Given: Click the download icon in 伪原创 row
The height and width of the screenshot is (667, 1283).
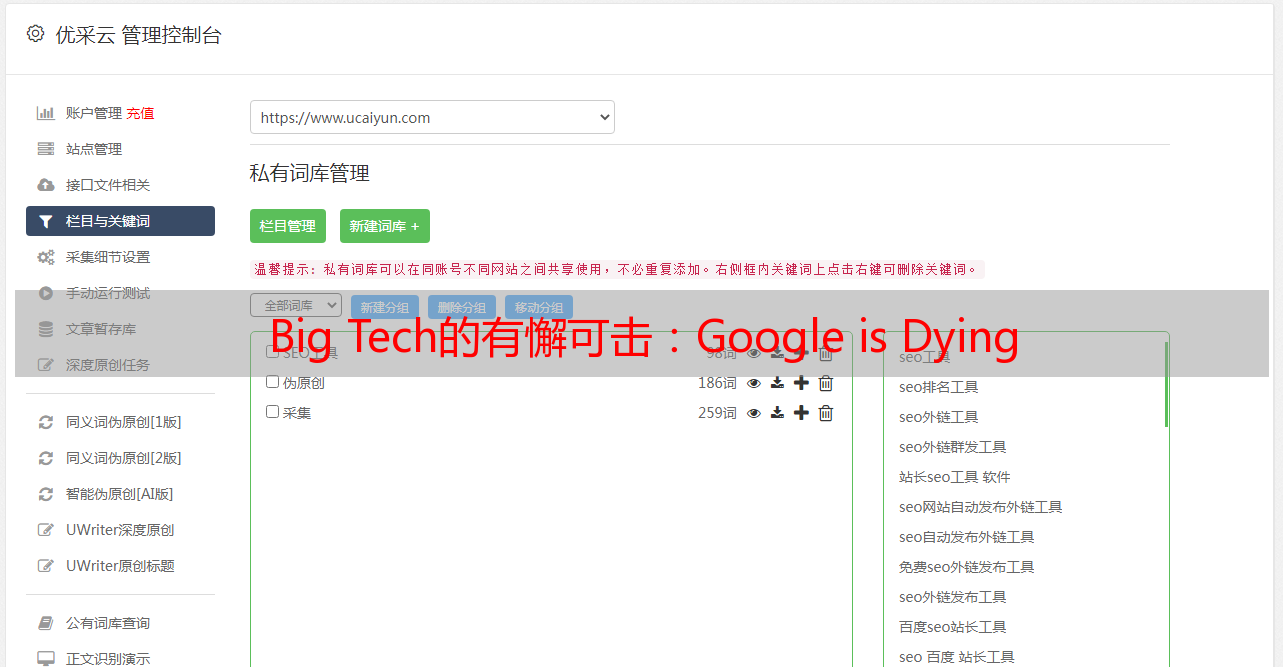Looking at the screenshot, I should coord(777,383).
